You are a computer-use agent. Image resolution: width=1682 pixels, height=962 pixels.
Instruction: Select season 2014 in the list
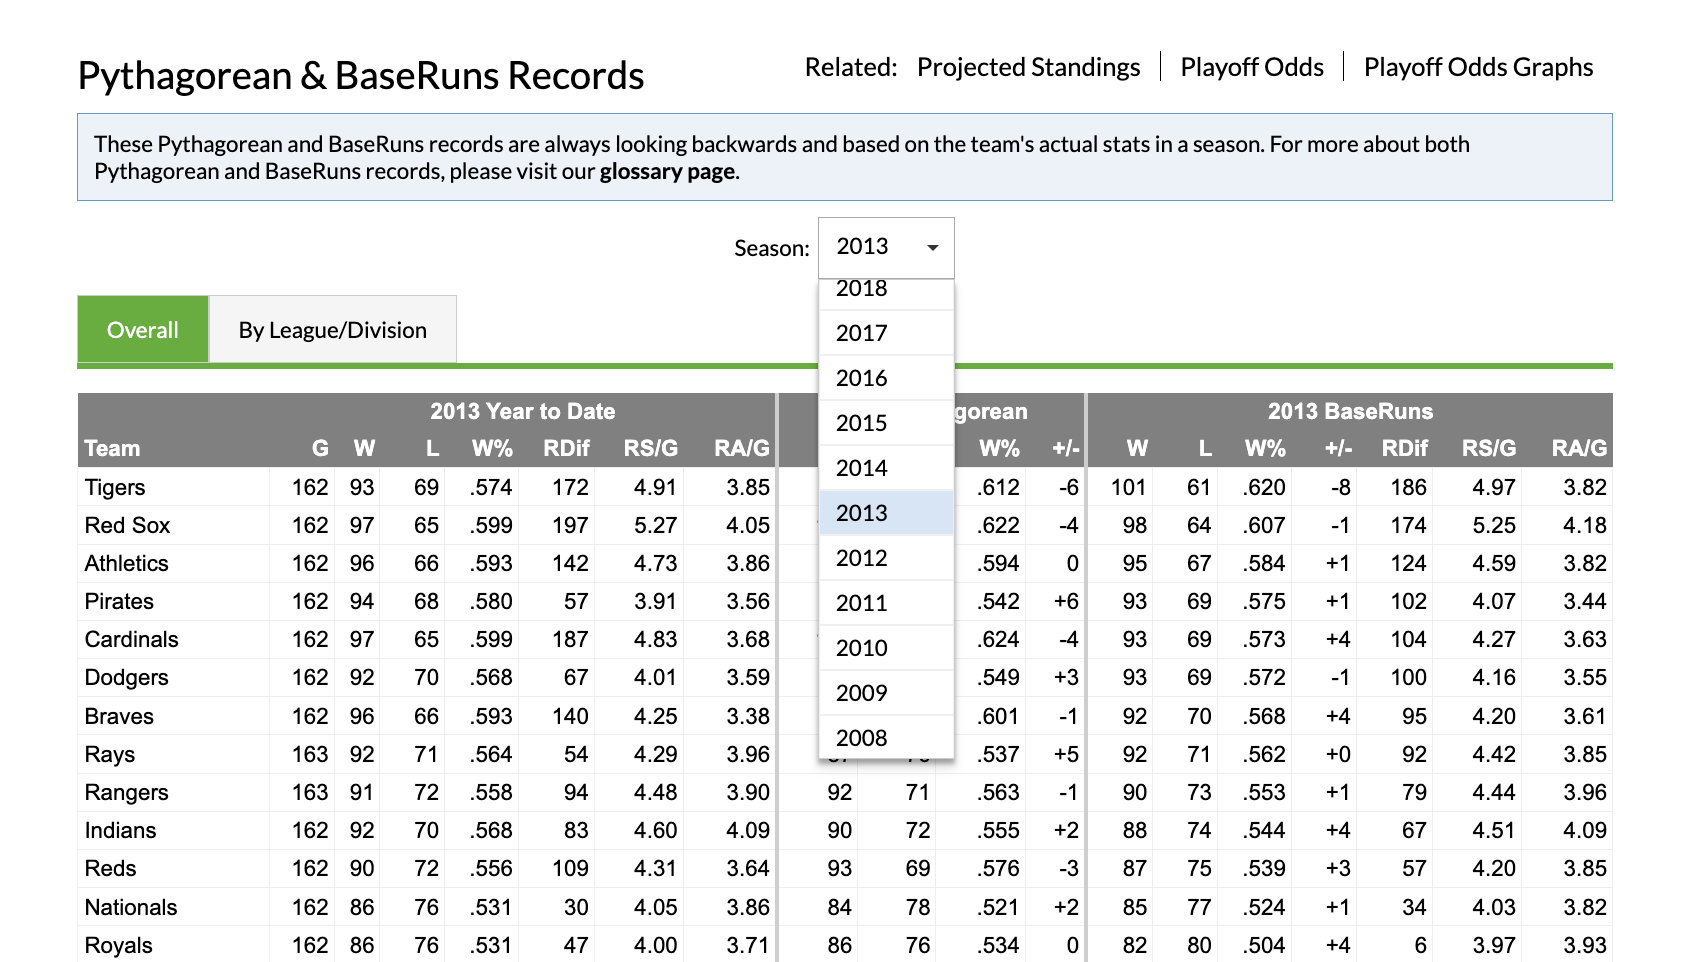click(861, 468)
